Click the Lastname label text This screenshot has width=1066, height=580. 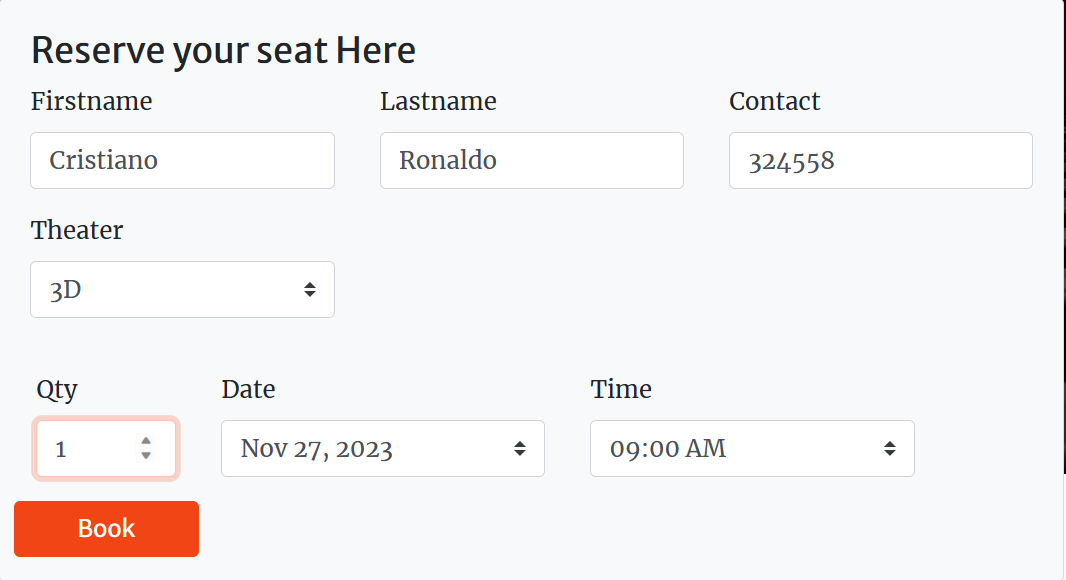(x=438, y=102)
